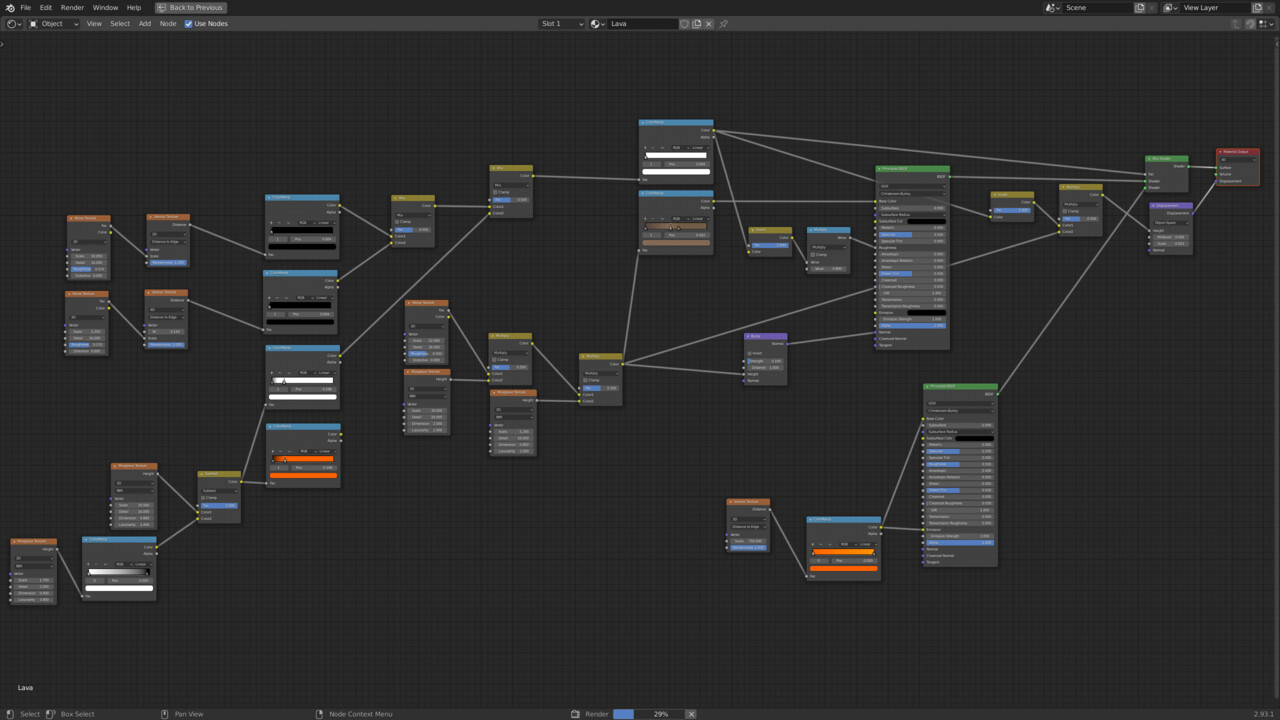This screenshot has height=720, width=1280.
Task: Click the Scene name field
Action: (1098, 7)
